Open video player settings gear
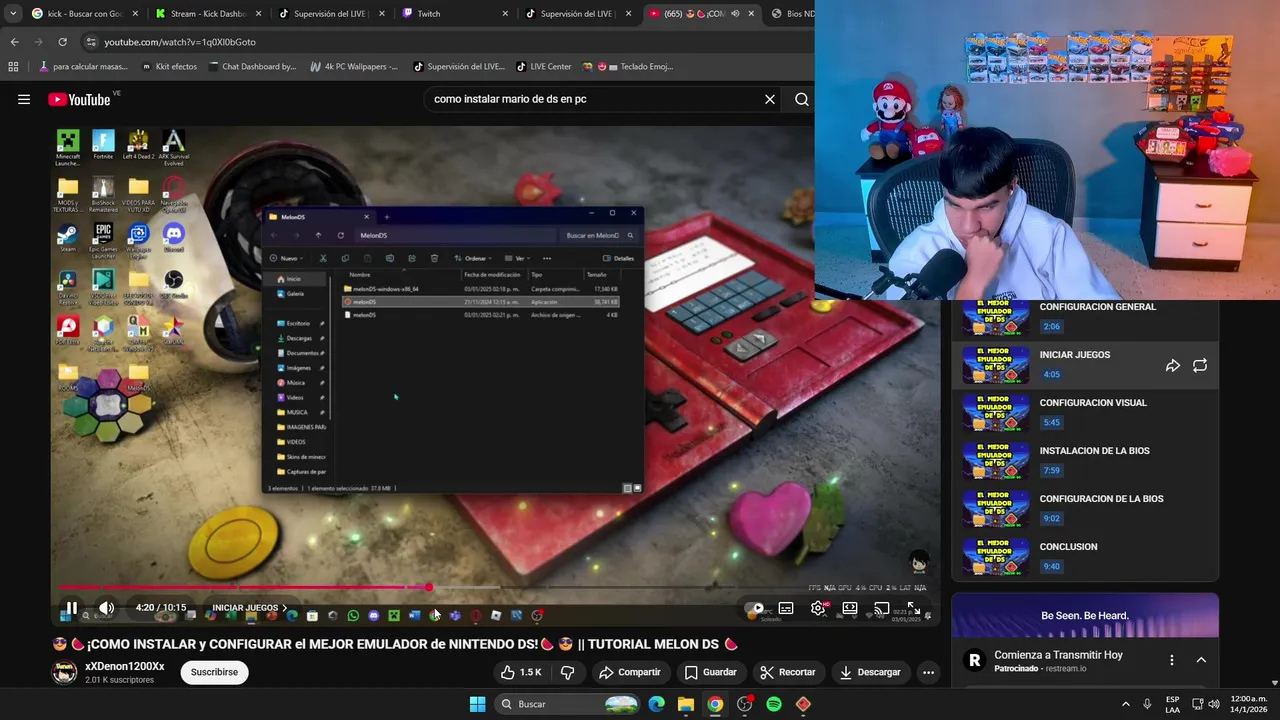The width and height of the screenshot is (1280, 720). coord(818,608)
